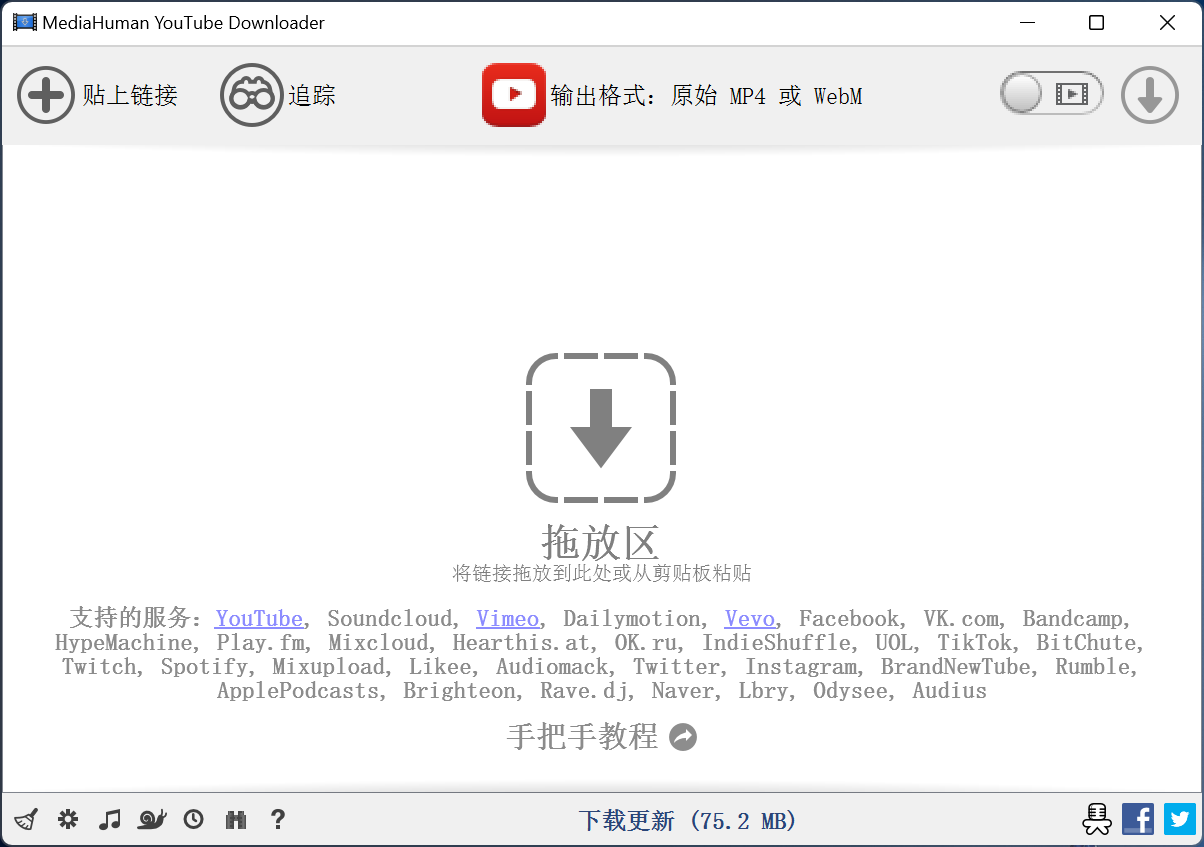Open the Facebook page icon
1204x847 pixels.
(x=1138, y=820)
